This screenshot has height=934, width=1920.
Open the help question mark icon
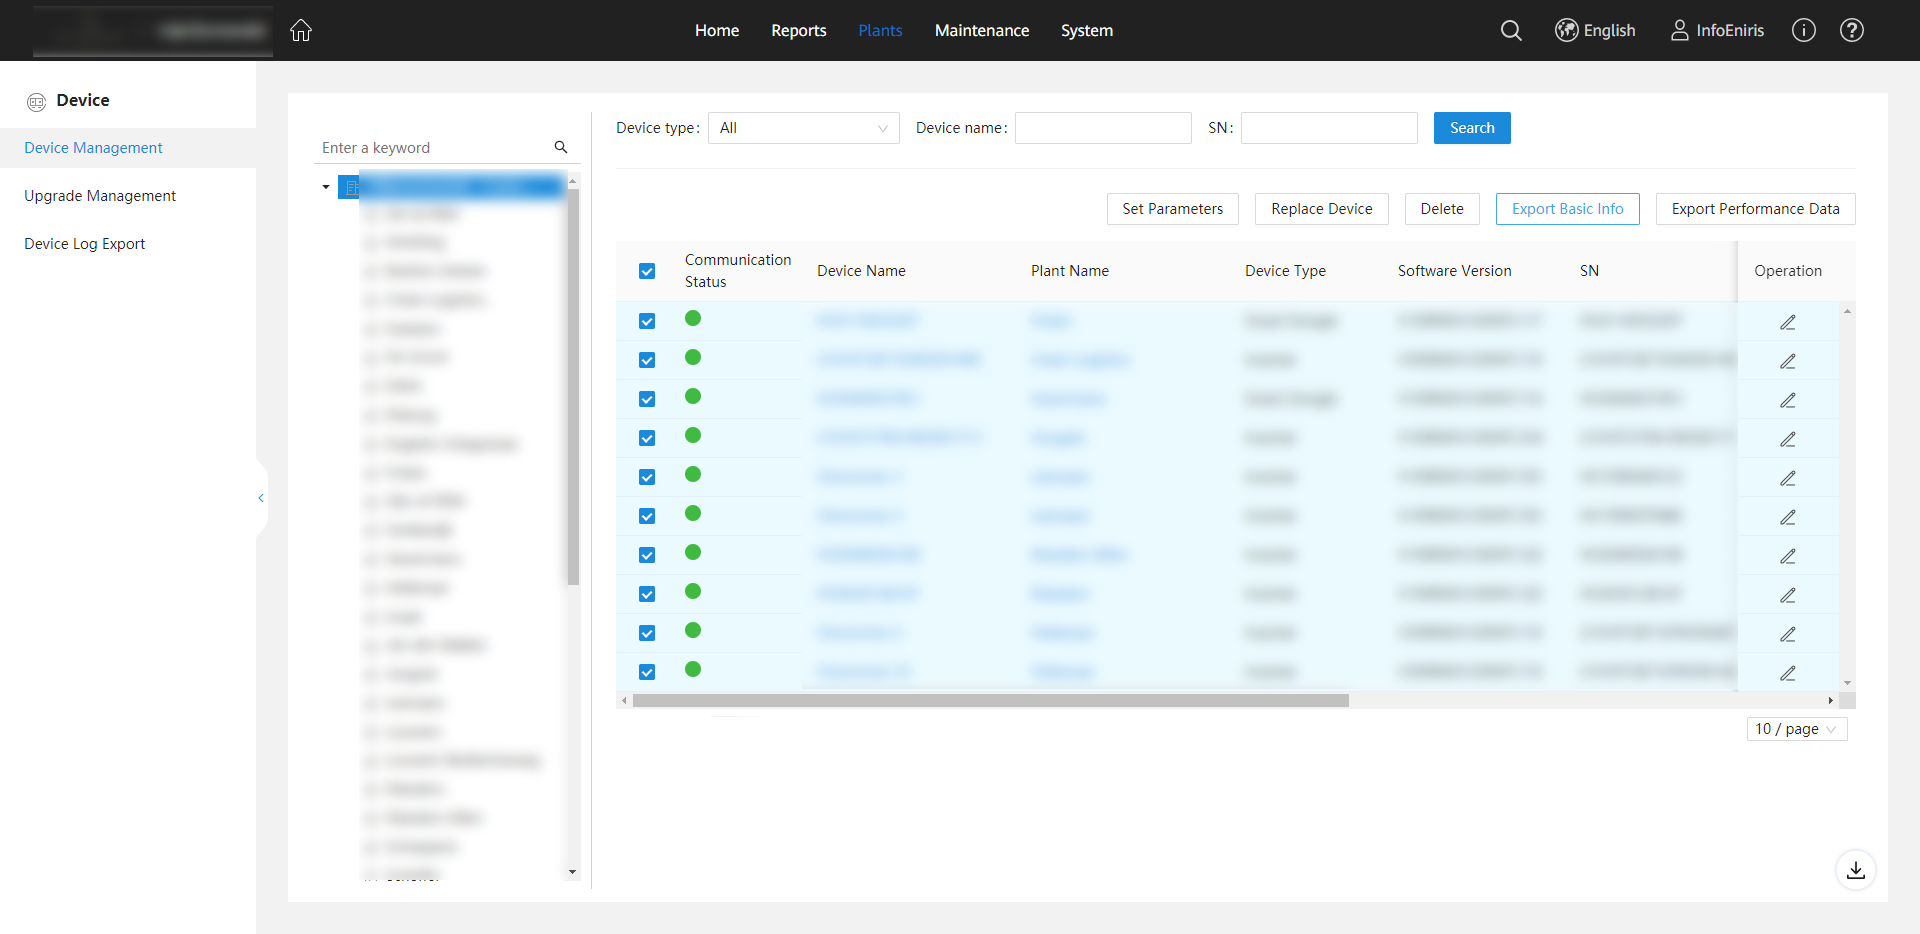1852,31
